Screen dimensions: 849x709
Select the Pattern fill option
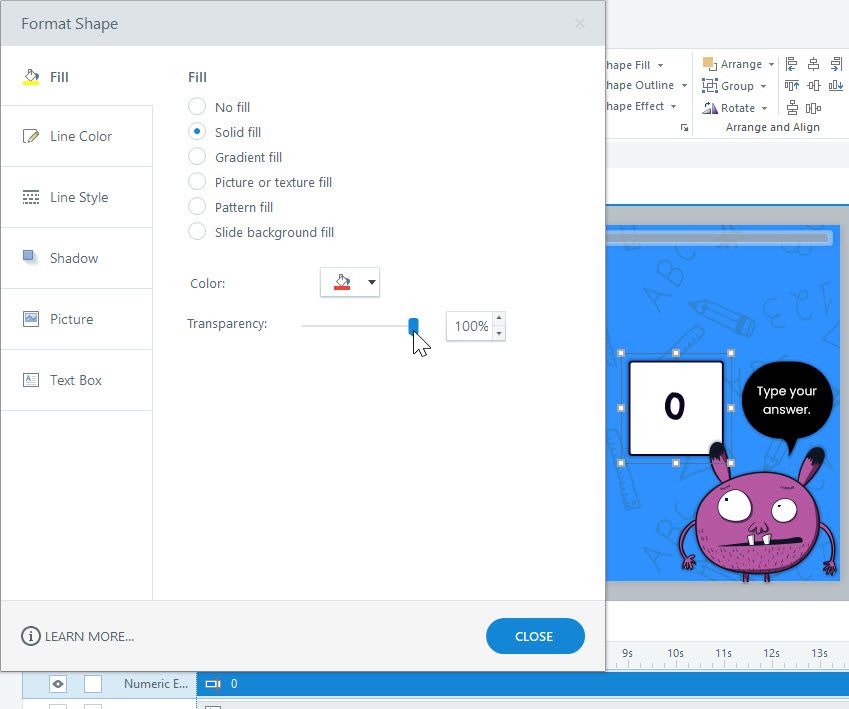[x=197, y=206]
